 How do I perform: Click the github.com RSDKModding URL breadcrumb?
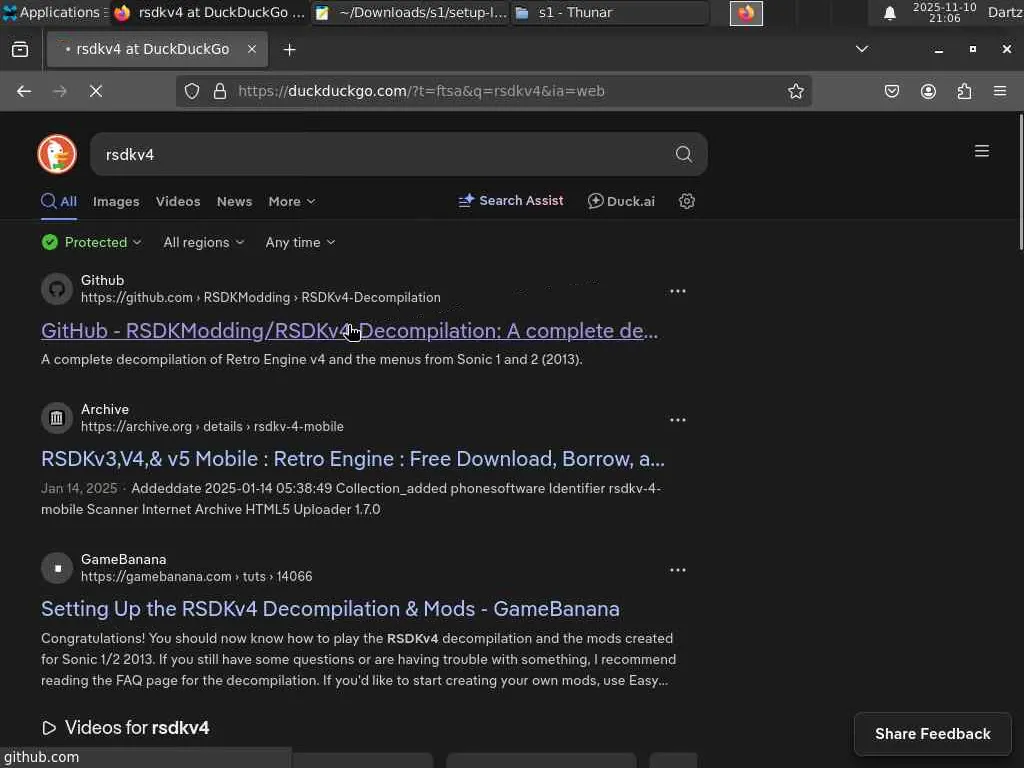tap(261, 298)
